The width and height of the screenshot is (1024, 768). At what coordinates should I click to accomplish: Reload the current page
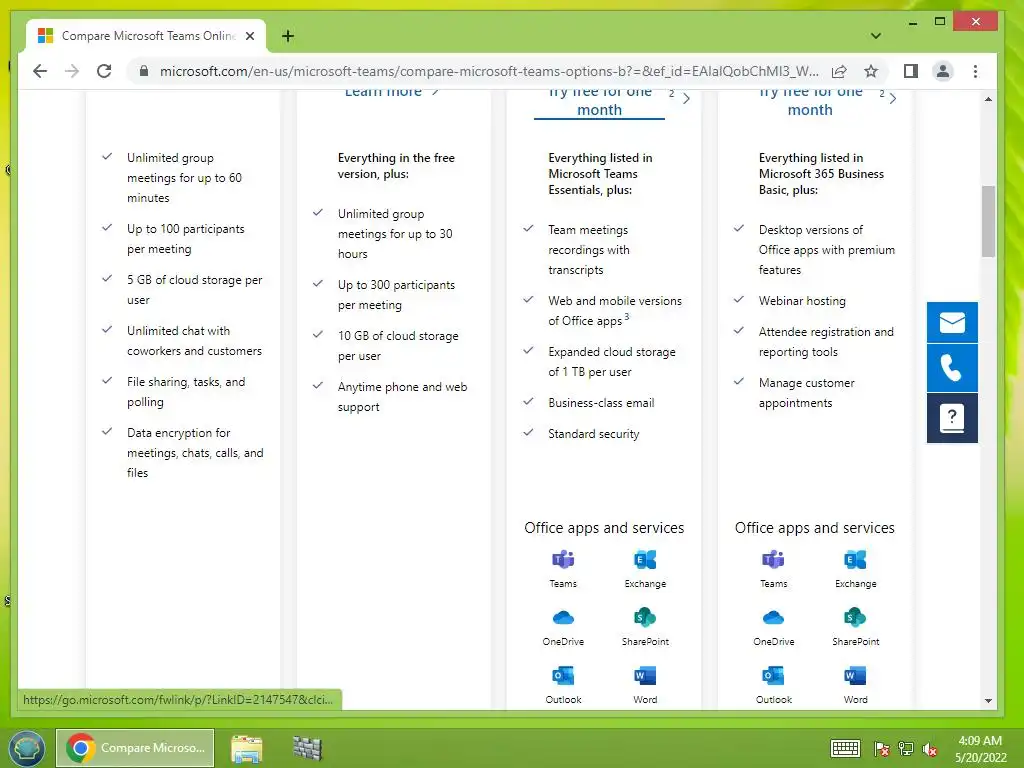(104, 71)
